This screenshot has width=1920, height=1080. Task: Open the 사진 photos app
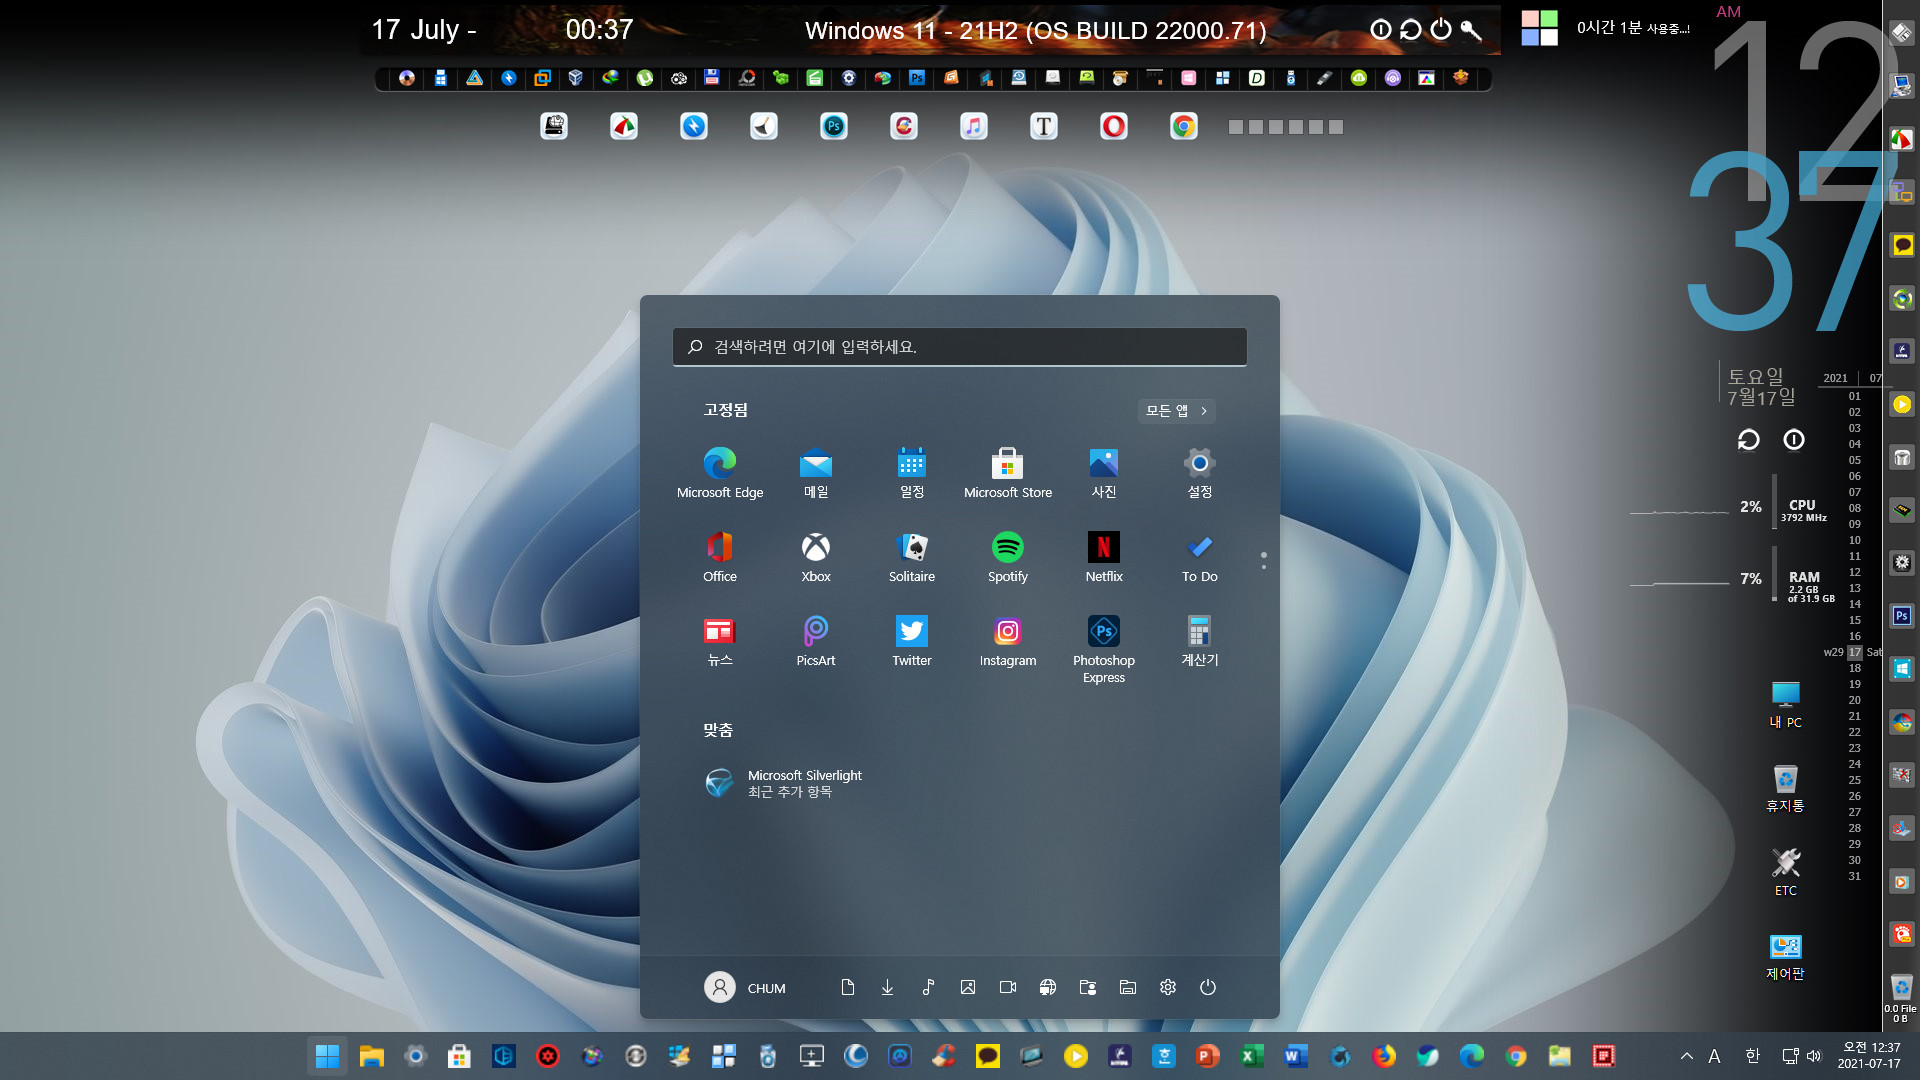[1104, 473]
